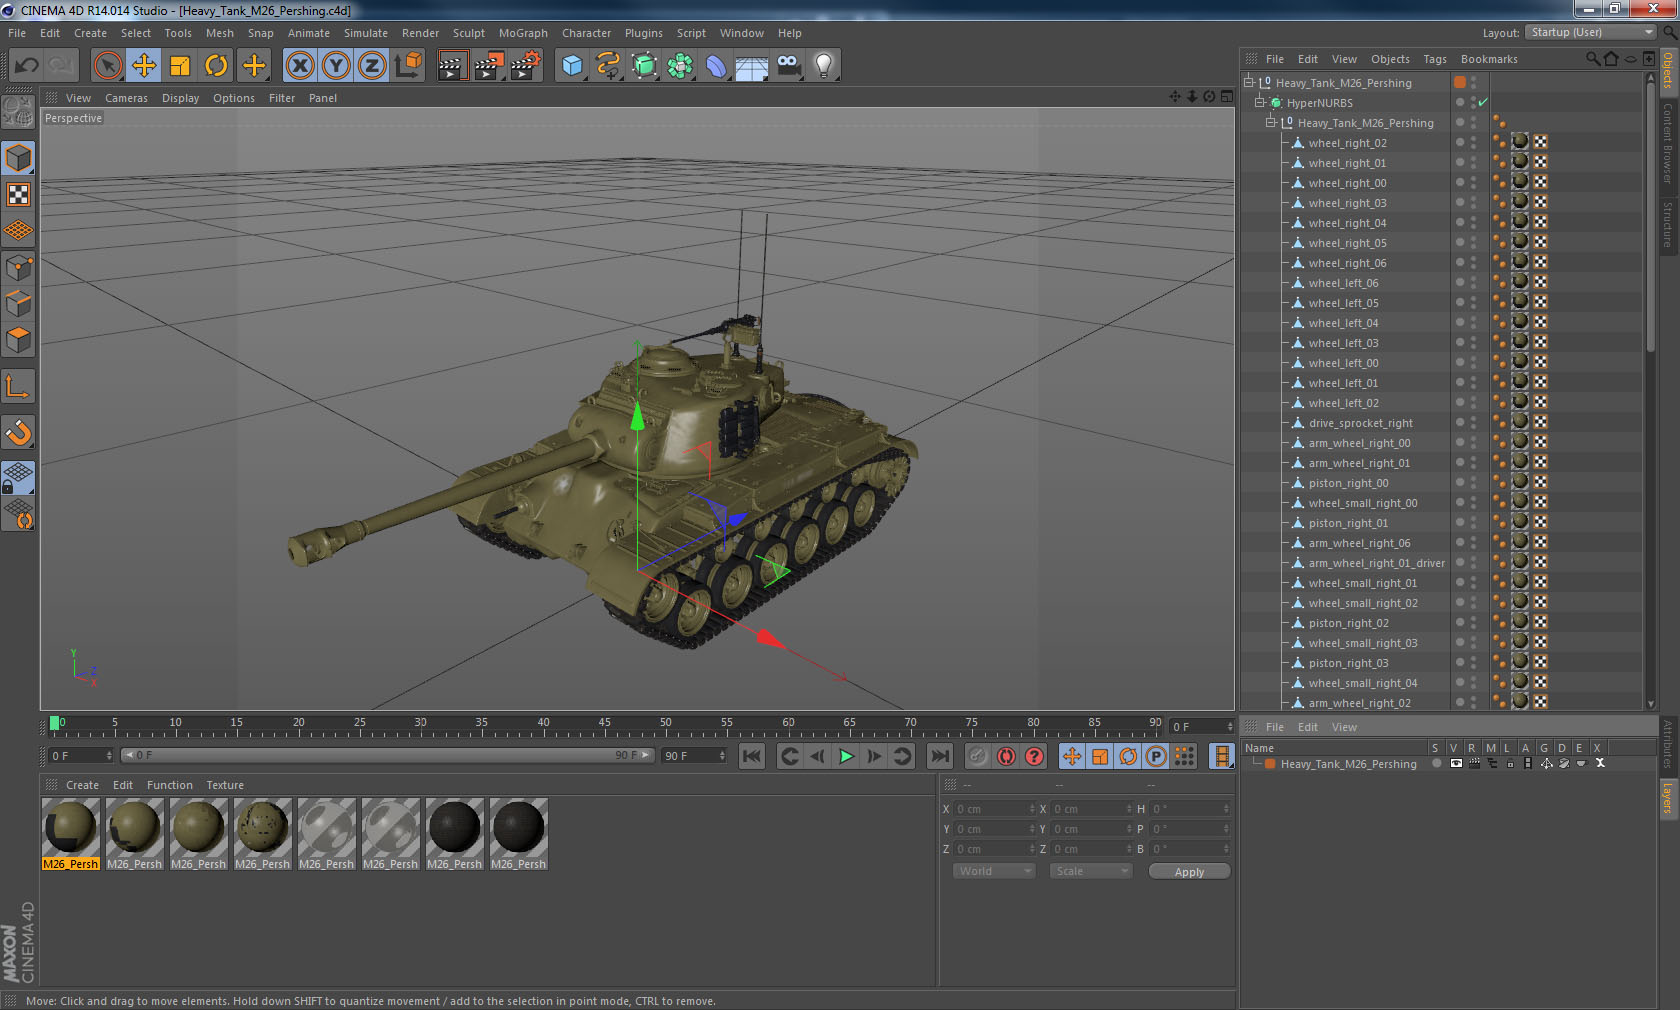The height and width of the screenshot is (1010, 1680).
Task: Click the Go to End playback button
Action: point(940,756)
